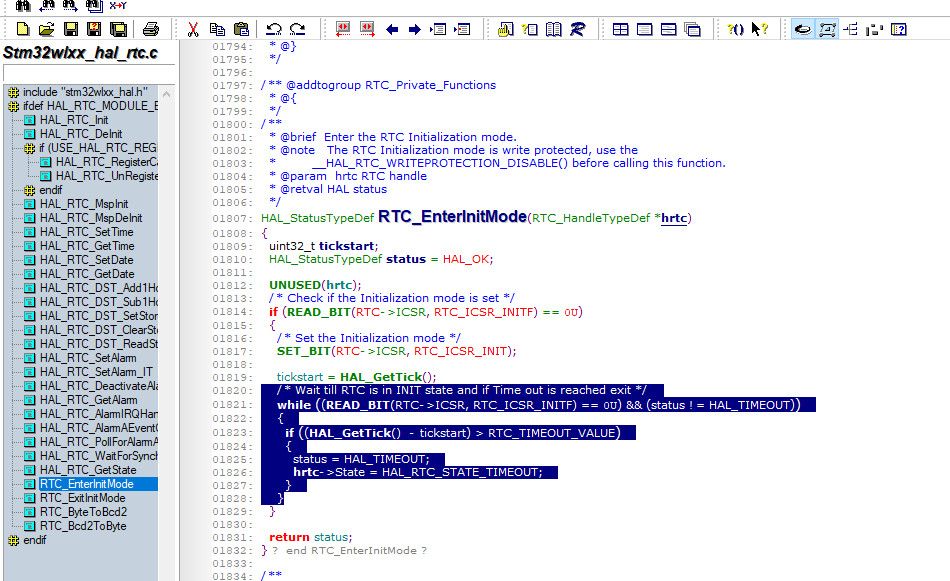Click the ?() function help icon
Screen dimensions: 950x581
[735, 29]
